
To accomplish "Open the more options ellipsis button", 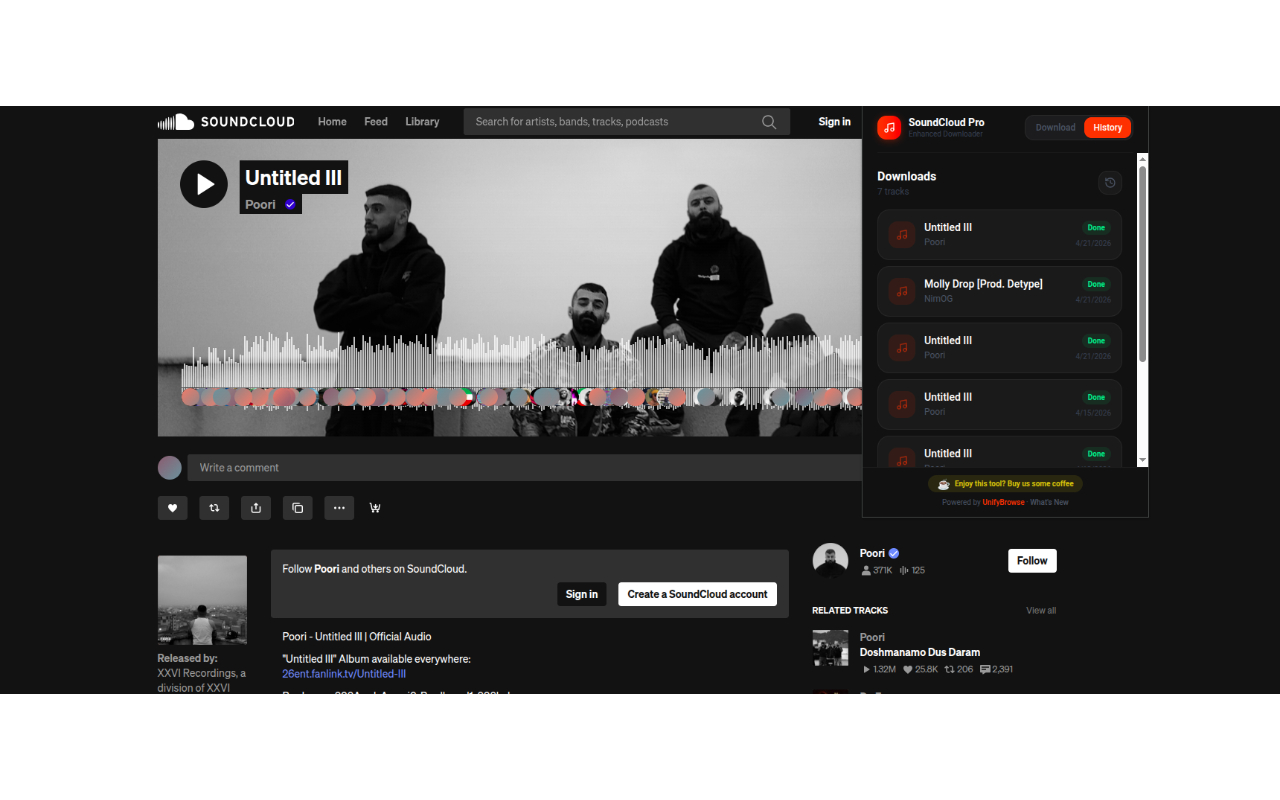I will [339, 508].
